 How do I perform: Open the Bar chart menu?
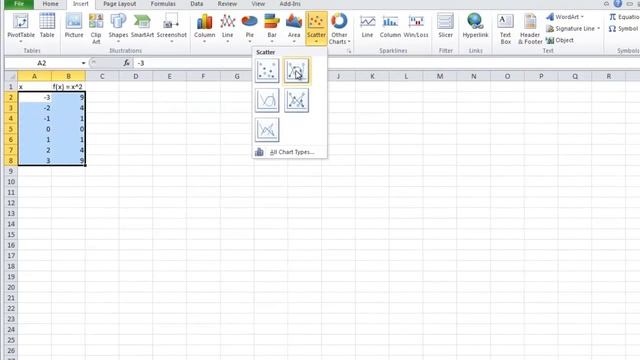(x=272, y=28)
